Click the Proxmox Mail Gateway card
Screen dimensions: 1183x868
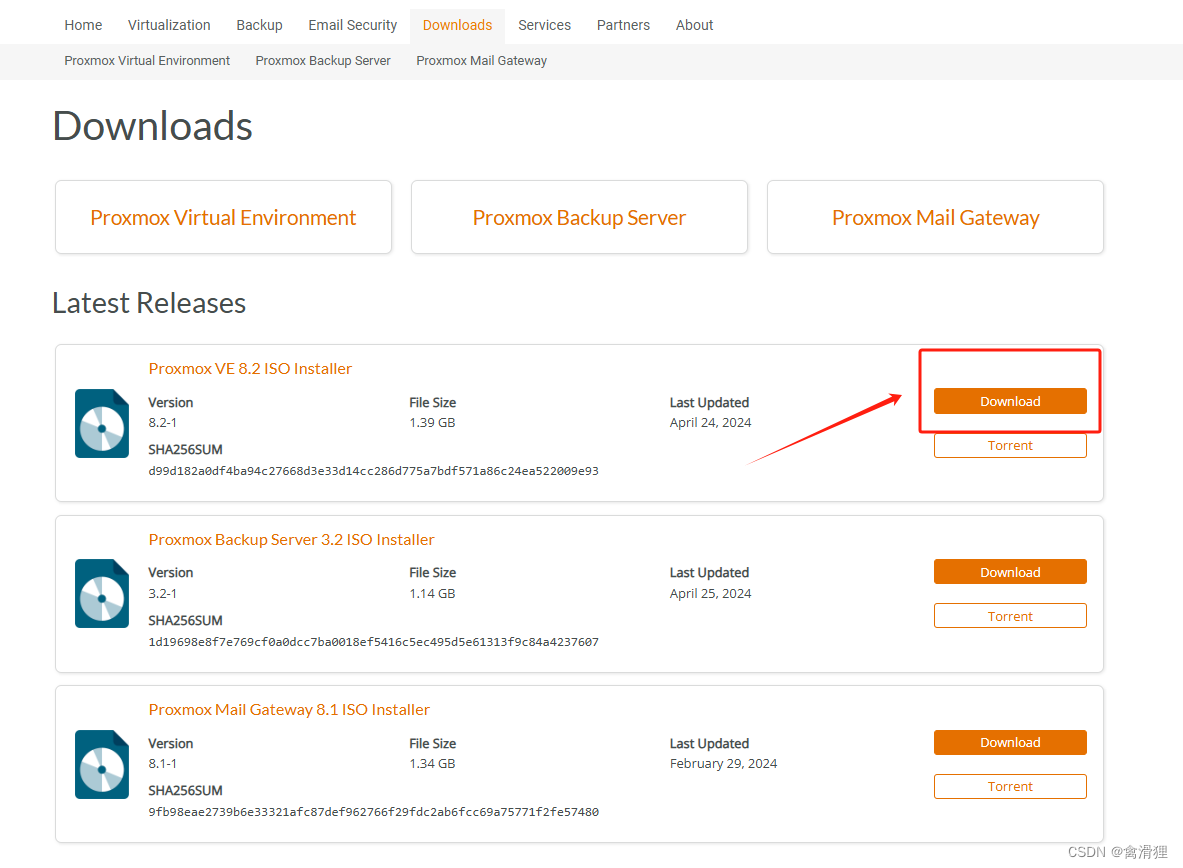[936, 217]
